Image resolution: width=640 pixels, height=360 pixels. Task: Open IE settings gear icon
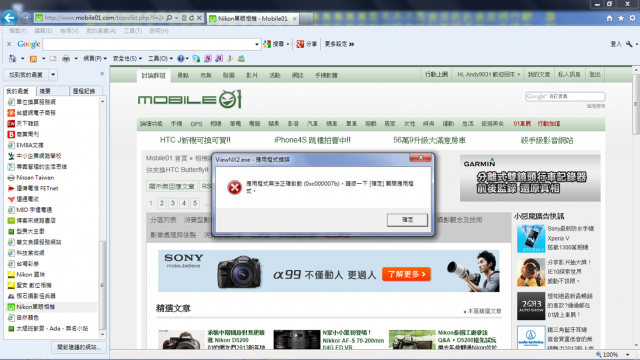632,18
